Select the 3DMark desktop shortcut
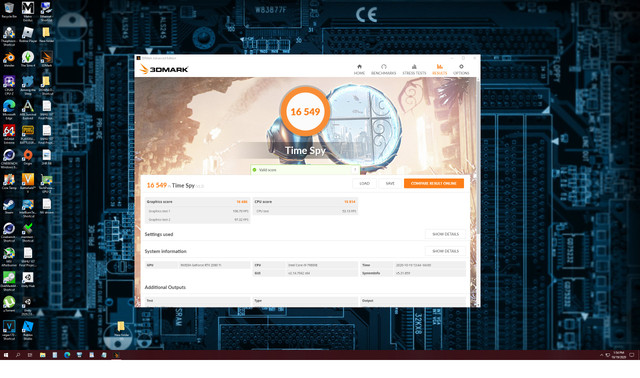 tap(47, 59)
